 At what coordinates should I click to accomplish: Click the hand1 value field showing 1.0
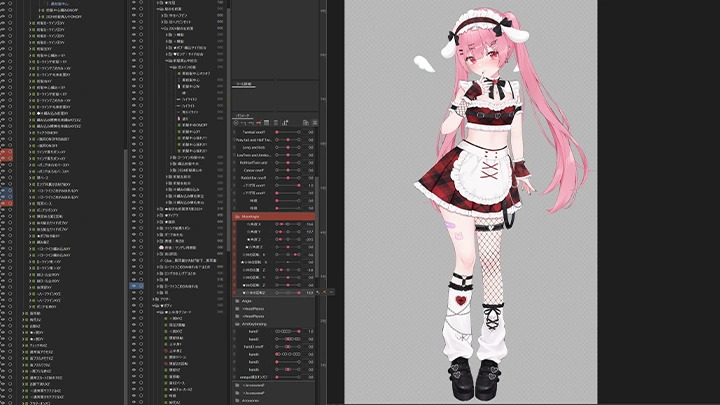pyautogui.click(x=310, y=332)
